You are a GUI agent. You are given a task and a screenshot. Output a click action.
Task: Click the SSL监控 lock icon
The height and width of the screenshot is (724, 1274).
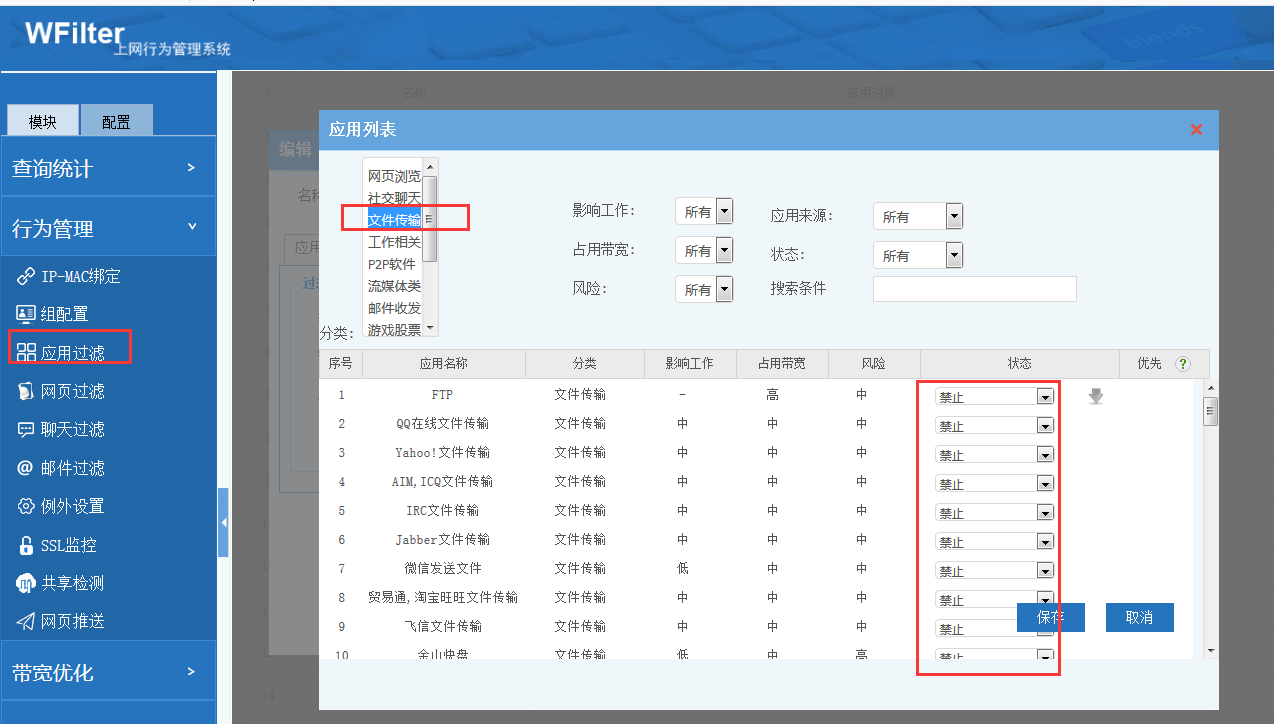(26, 546)
